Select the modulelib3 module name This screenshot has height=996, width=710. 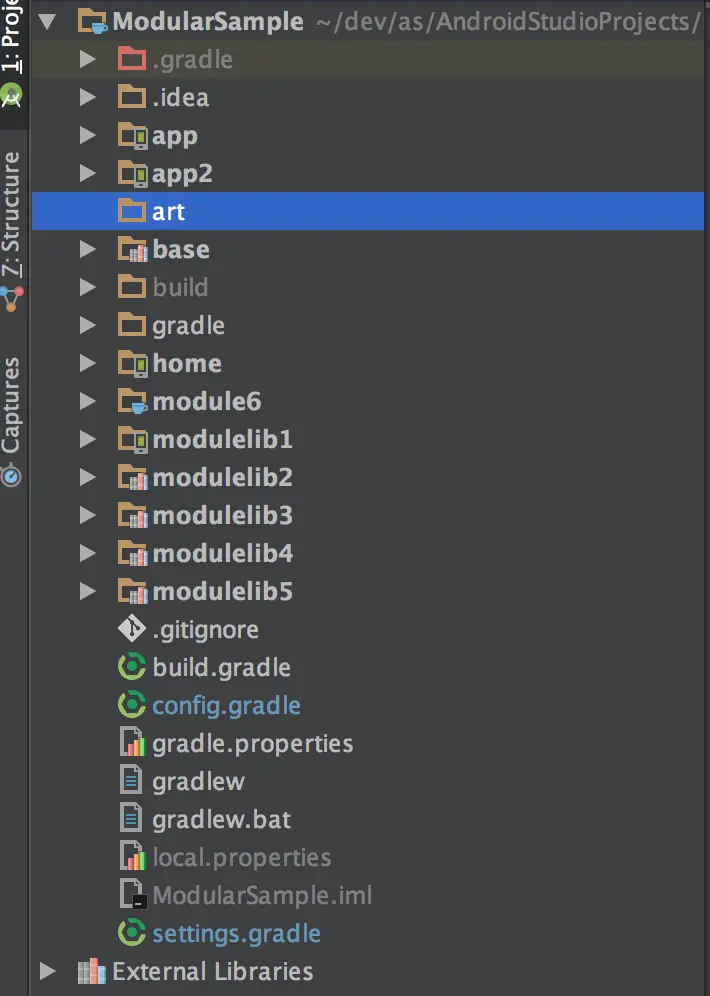tap(222, 515)
